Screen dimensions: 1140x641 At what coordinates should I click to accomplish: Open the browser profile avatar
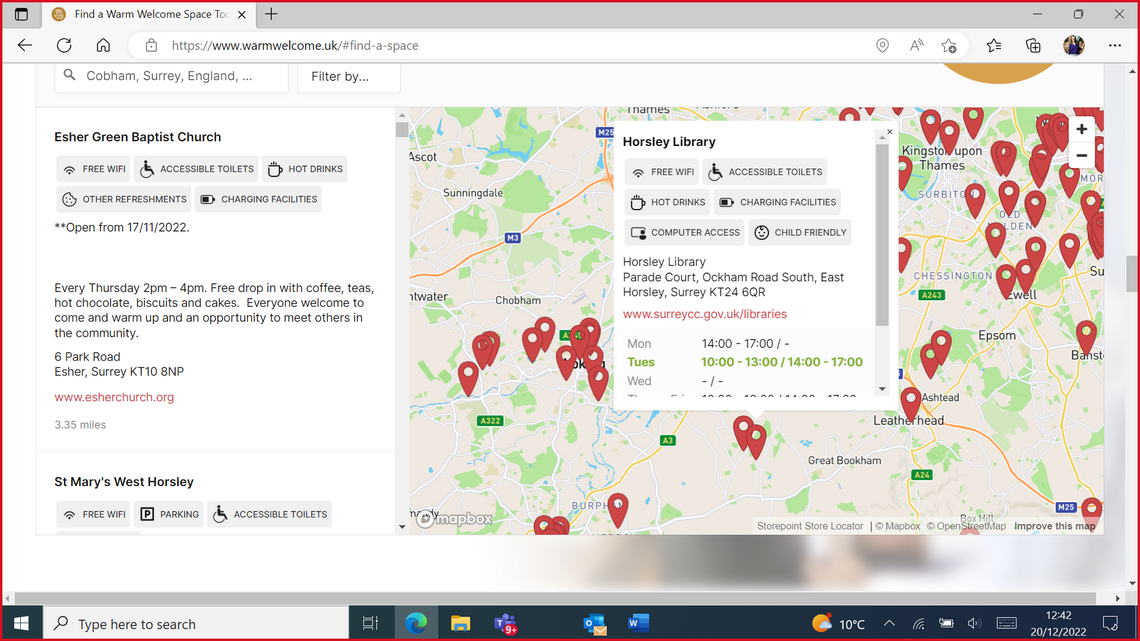pyautogui.click(x=1074, y=46)
